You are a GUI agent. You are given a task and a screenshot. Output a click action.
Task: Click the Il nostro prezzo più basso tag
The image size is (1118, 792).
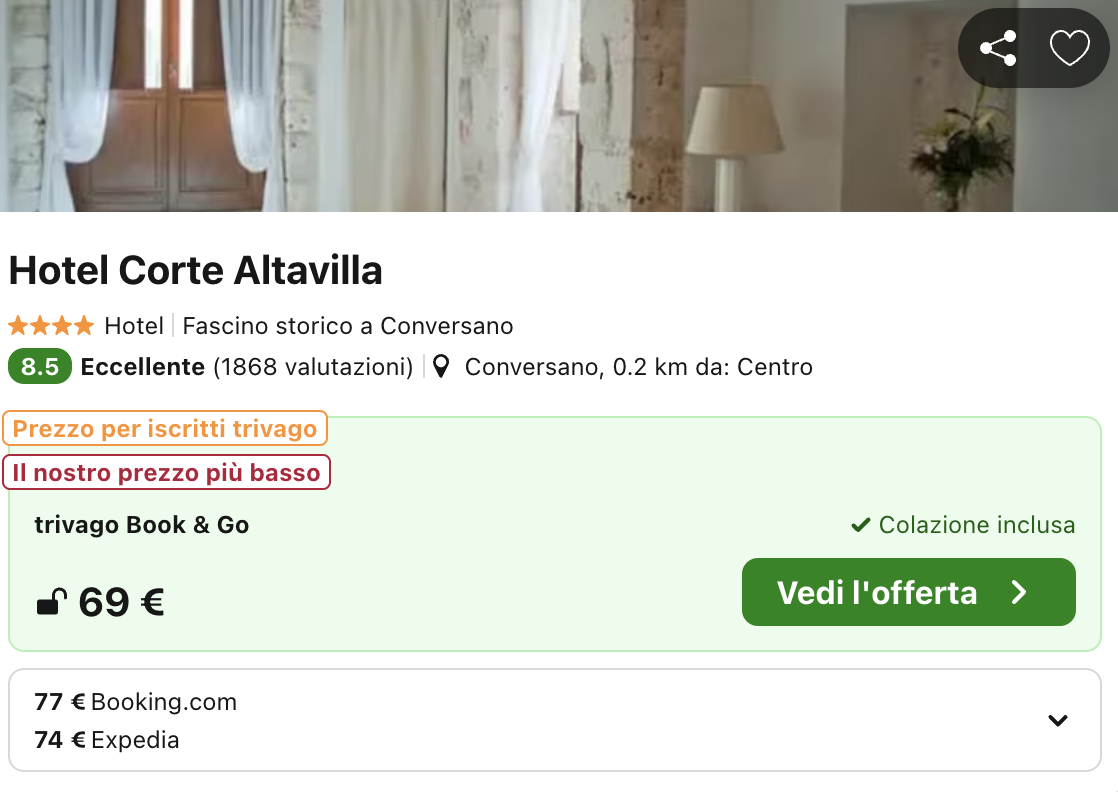click(166, 472)
